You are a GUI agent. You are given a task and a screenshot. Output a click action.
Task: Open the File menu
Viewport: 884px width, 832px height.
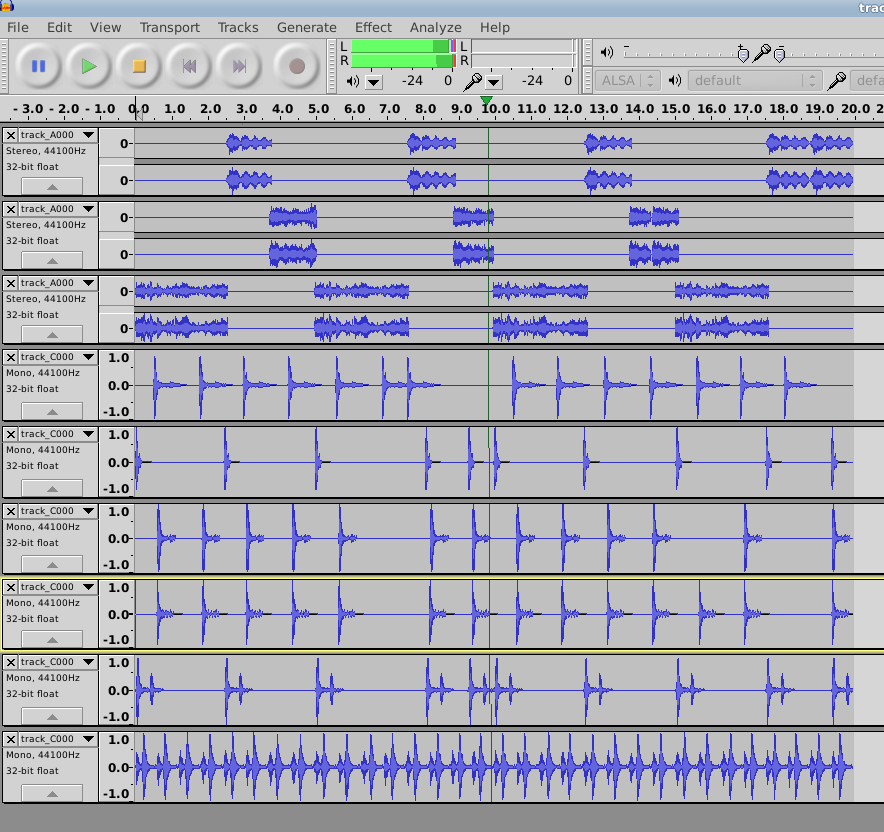[17, 28]
